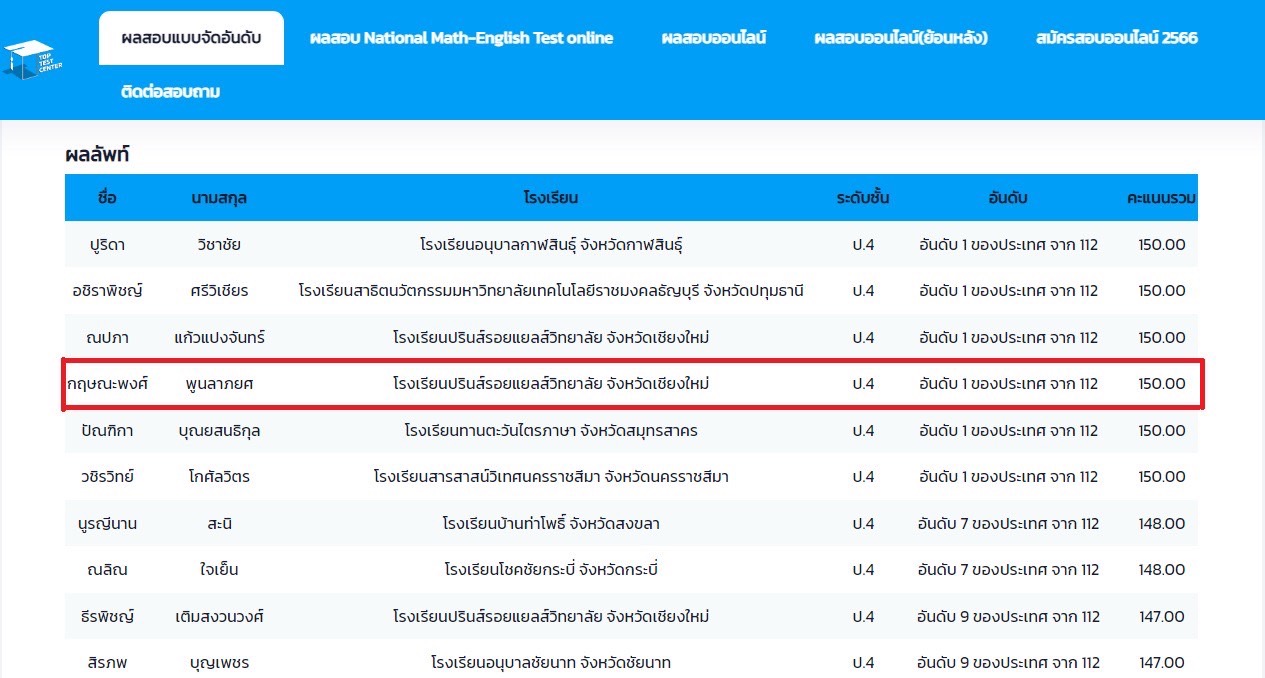Select the surname วิชาชัย
This screenshot has width=1265, height=678.
219,244
